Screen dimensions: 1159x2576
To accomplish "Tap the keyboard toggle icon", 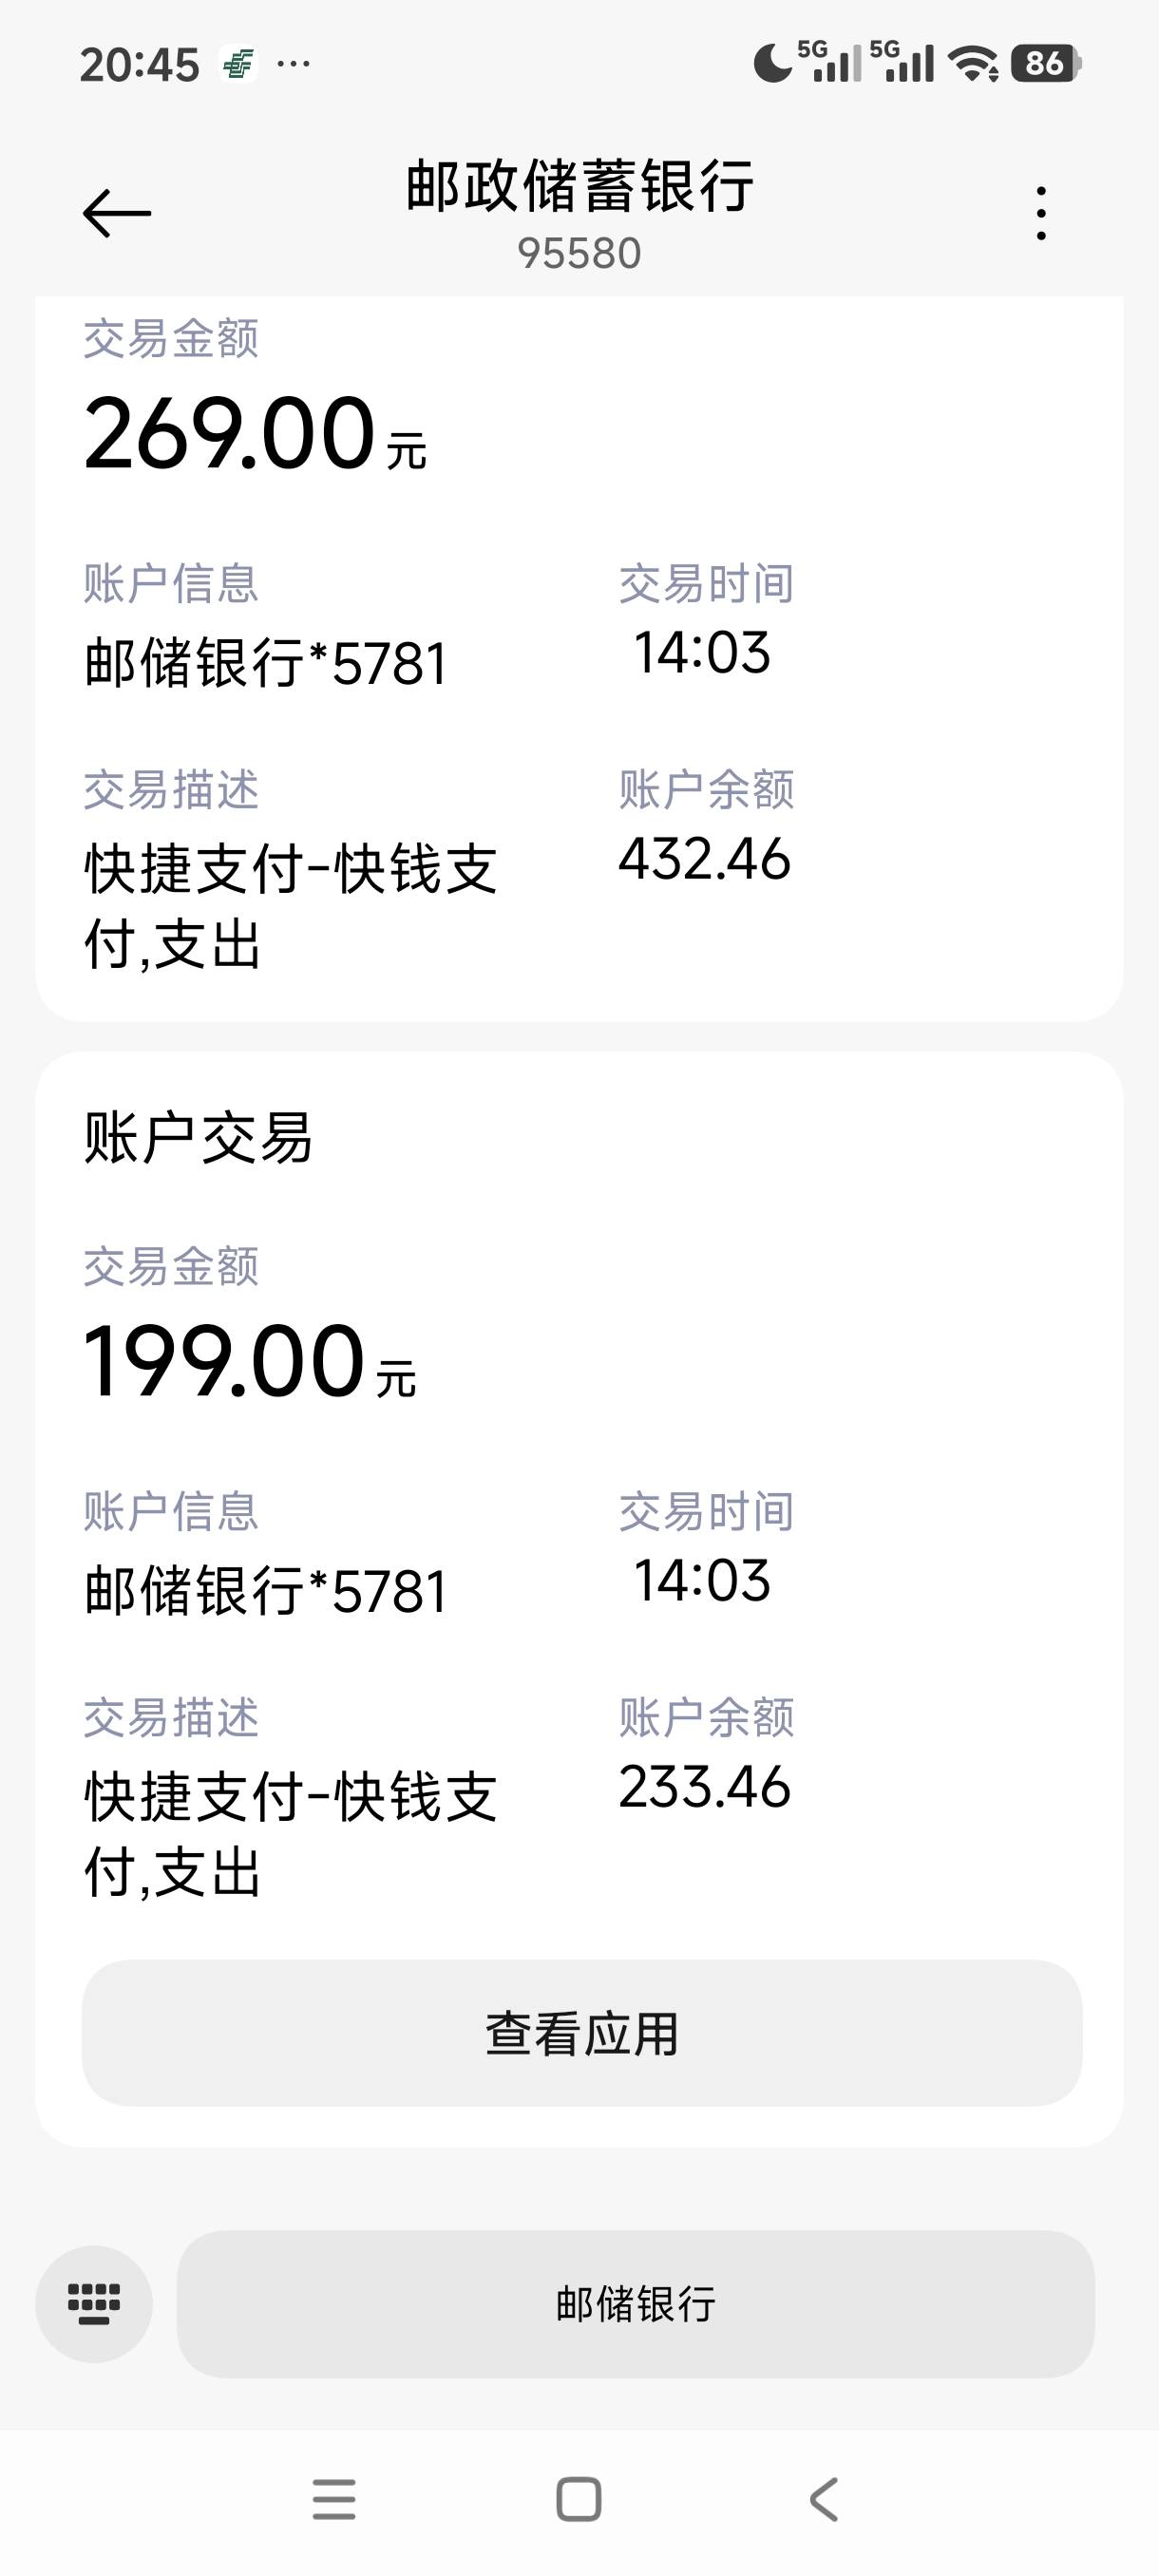I will coord(94,2304).
